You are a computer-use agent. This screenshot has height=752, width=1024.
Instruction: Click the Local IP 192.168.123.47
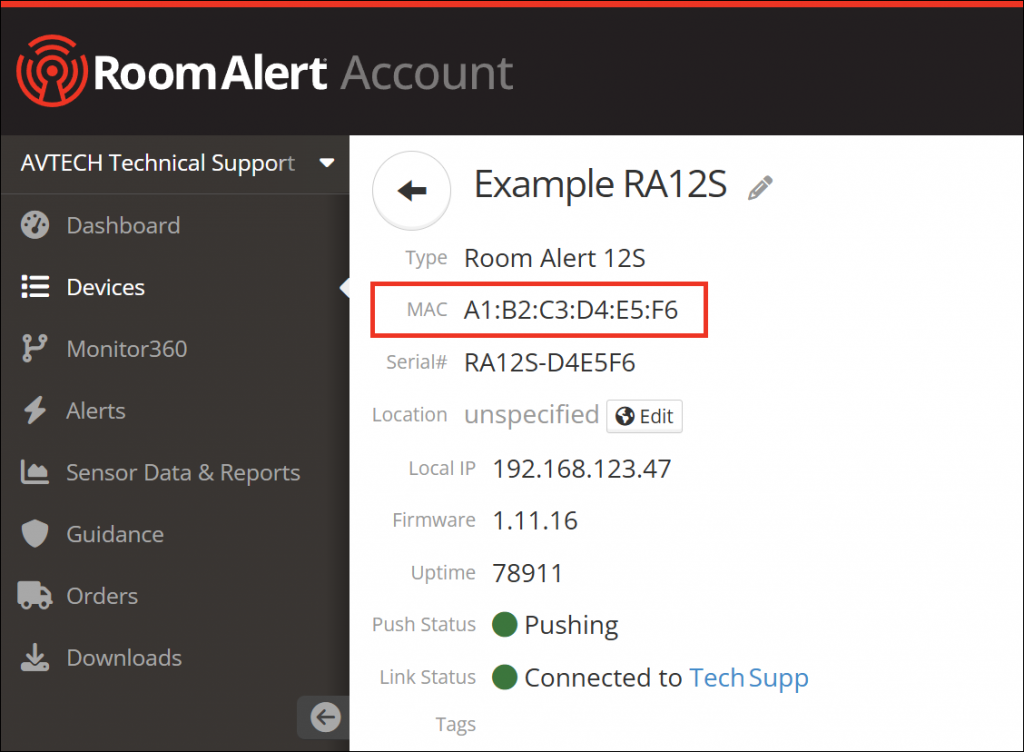pos(582,468)
